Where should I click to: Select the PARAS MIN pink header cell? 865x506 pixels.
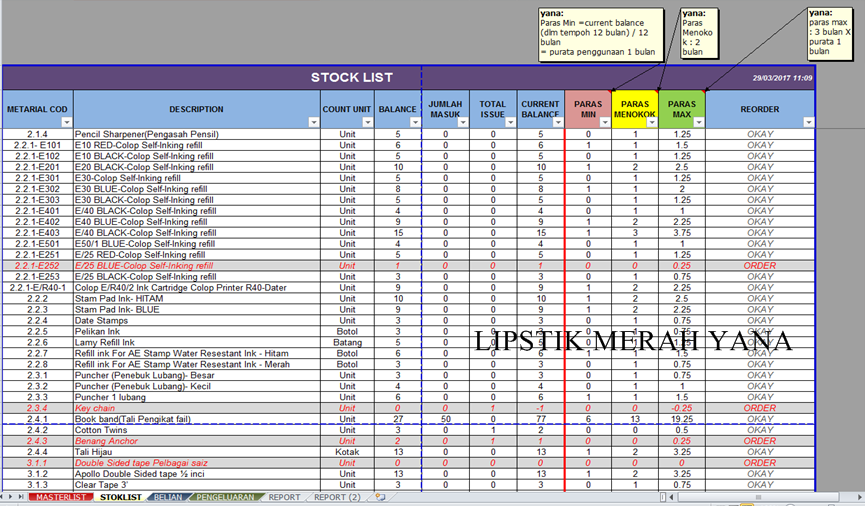(588, 109)
